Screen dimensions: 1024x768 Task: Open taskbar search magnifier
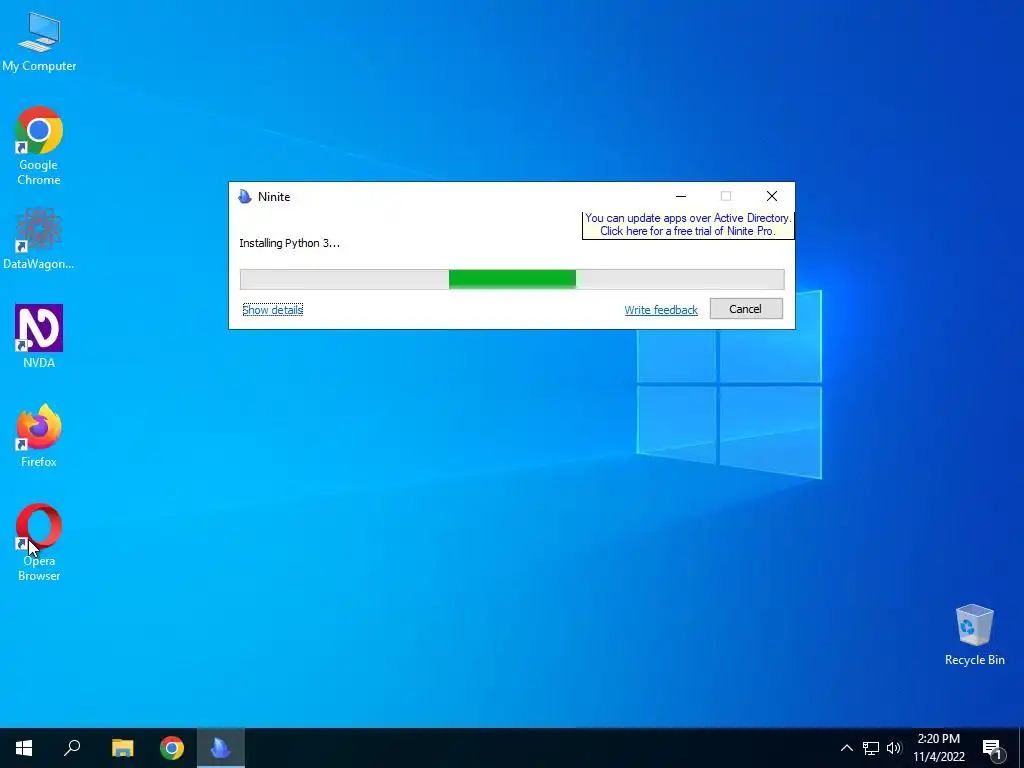pos(72,748)
